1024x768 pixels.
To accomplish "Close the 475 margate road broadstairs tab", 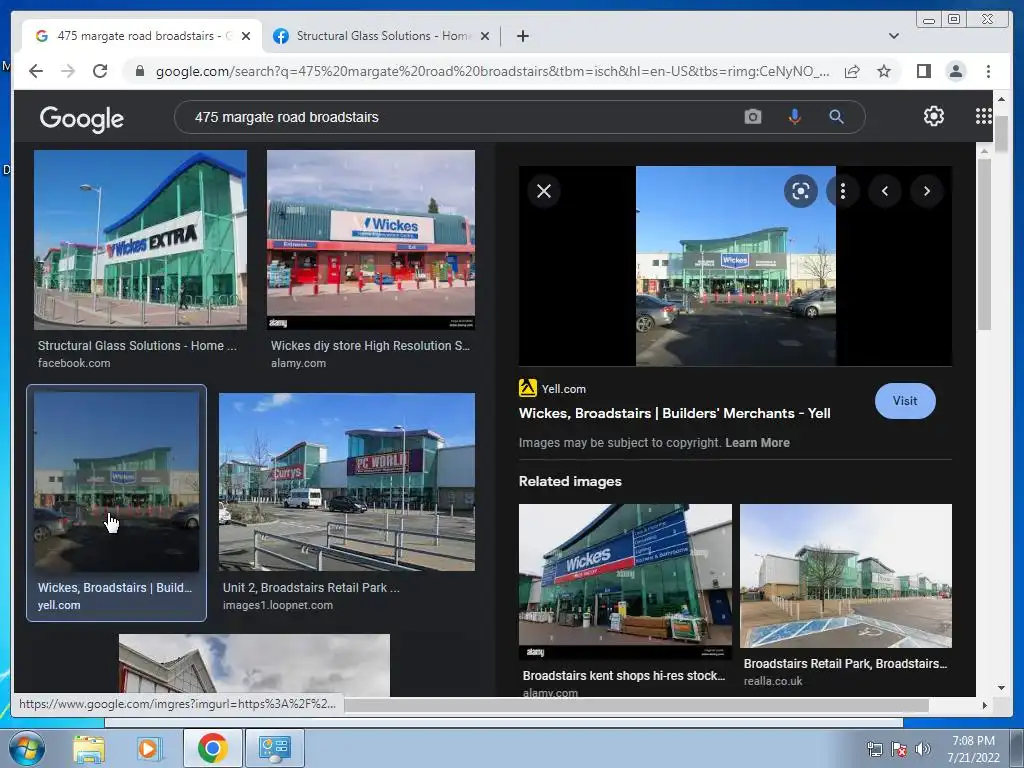I will 246,36.
